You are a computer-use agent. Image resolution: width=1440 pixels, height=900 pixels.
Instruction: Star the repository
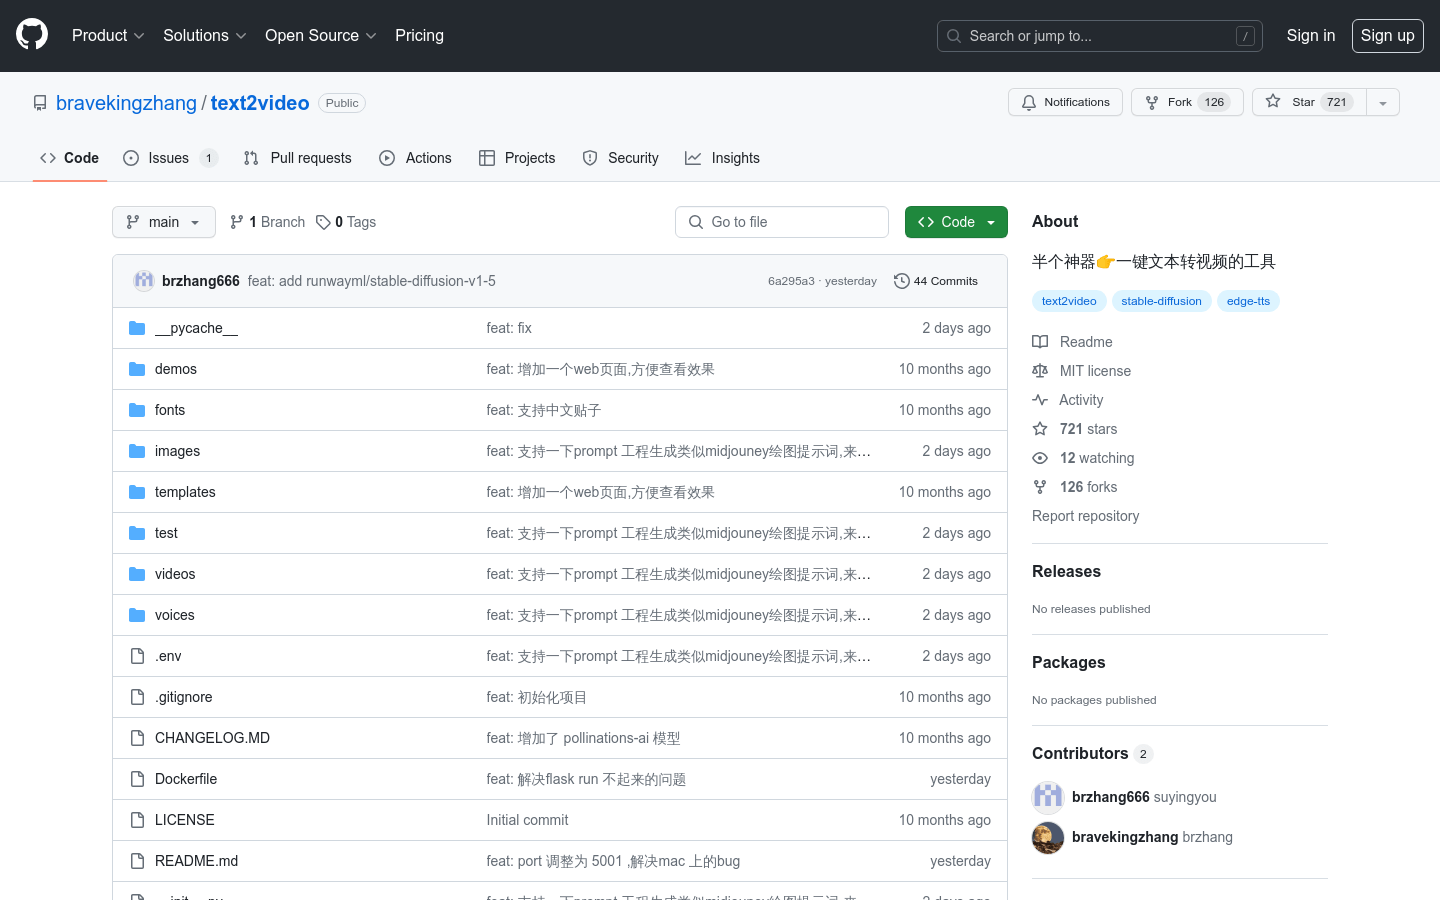coord(1309,102)
